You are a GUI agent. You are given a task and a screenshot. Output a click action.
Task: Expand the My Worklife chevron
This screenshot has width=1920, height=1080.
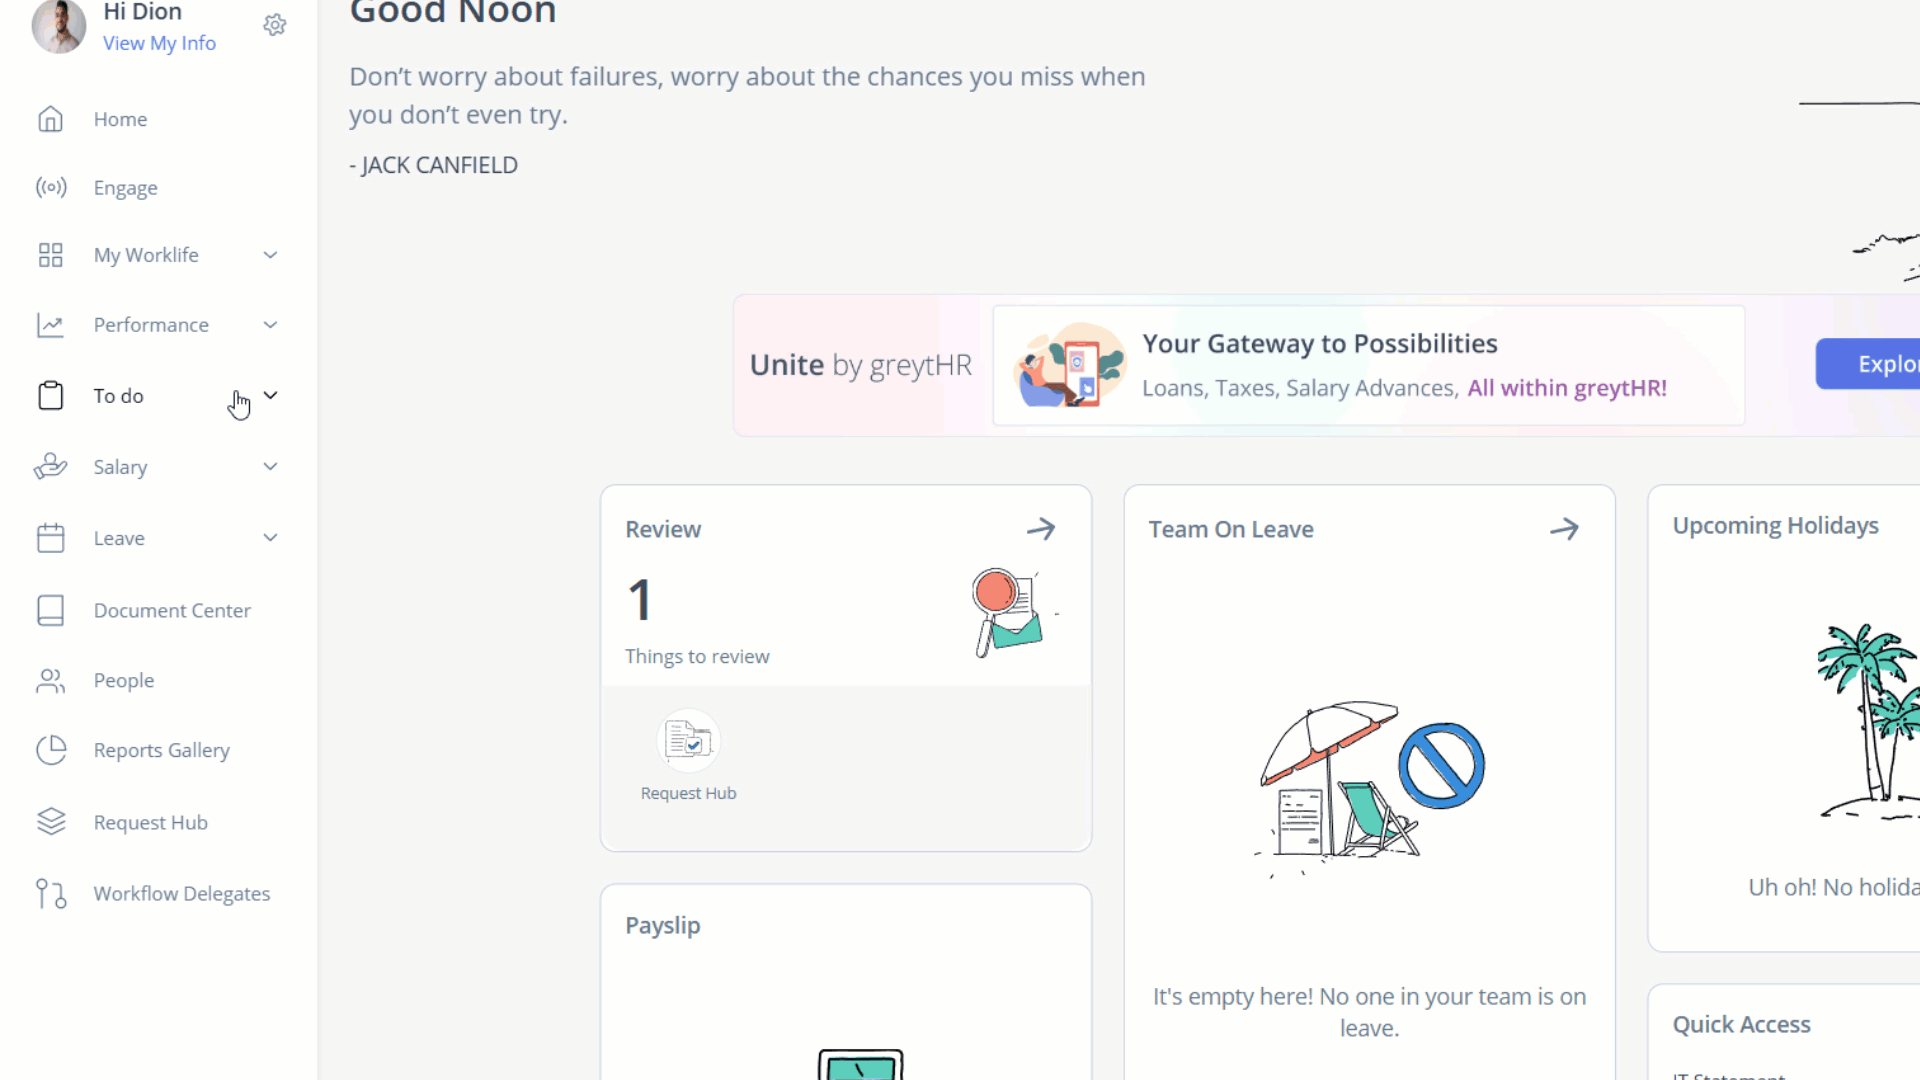coord(270,255)
